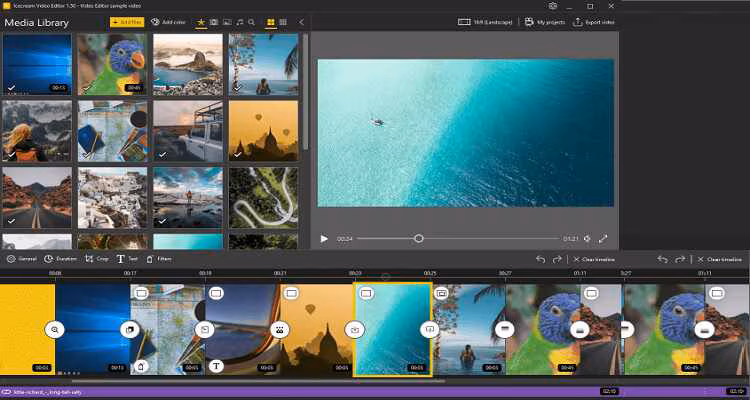750x400 pixels.
Task: Filter library by audio music note icon
Action: tap(239, 21)
